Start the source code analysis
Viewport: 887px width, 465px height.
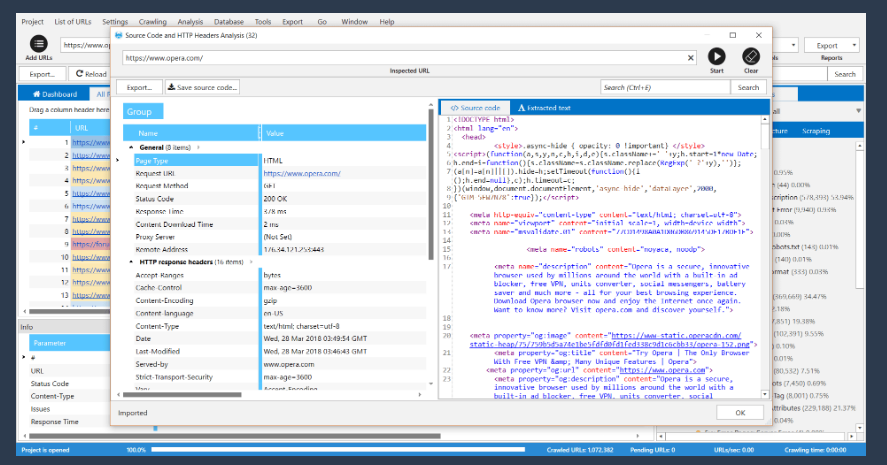[x=717, y=56]
